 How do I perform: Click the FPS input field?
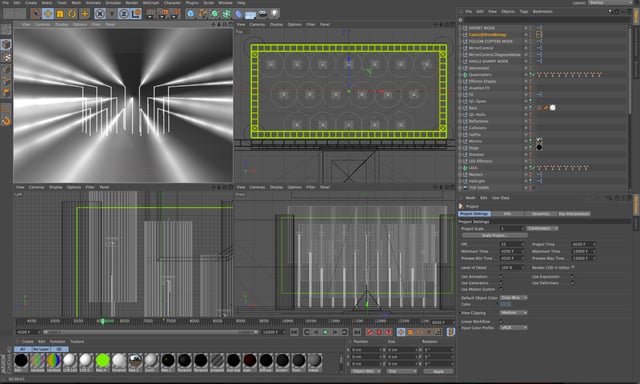click(x=512, y=244)
